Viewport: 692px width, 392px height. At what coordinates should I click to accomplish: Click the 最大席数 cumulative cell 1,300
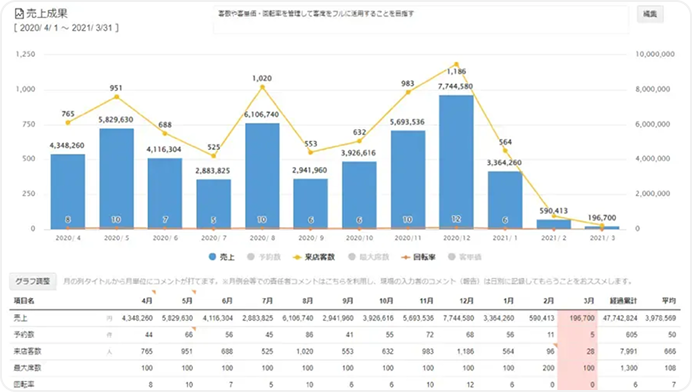[629, 368]
